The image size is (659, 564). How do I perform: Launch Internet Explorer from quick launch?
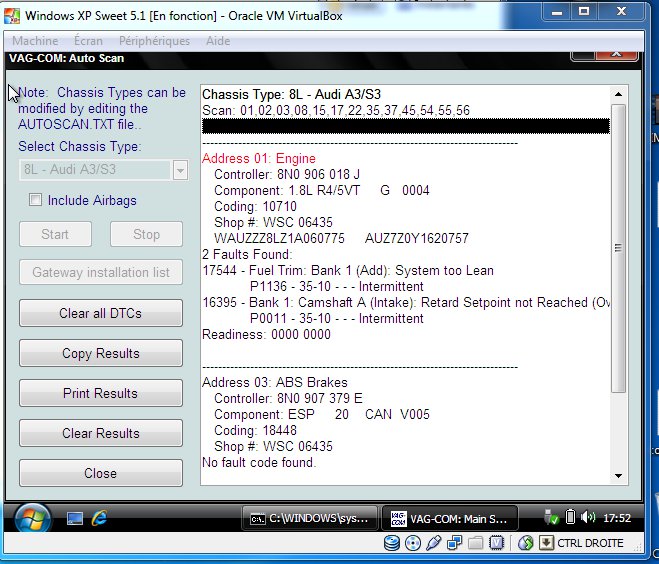coord(99,518)
